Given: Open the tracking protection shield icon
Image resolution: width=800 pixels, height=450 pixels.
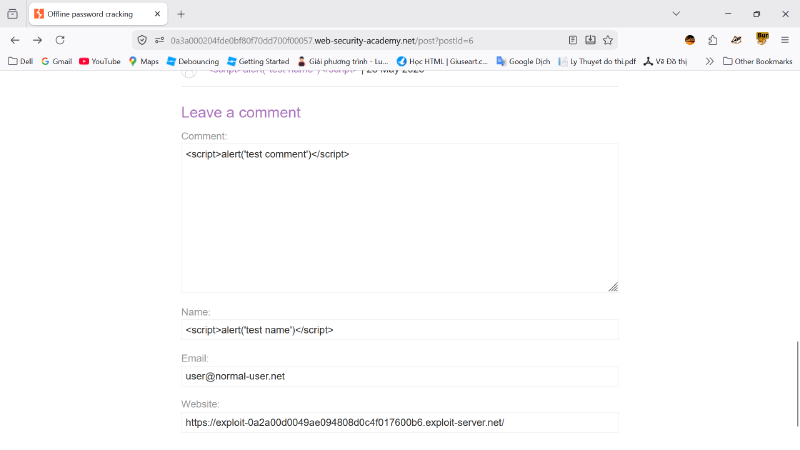Looking at the screenshot, I should [x=142, y=40].
